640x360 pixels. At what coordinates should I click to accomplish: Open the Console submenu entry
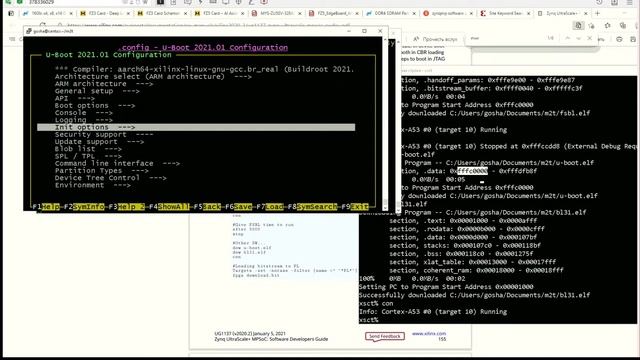click(x=84, y=113)
